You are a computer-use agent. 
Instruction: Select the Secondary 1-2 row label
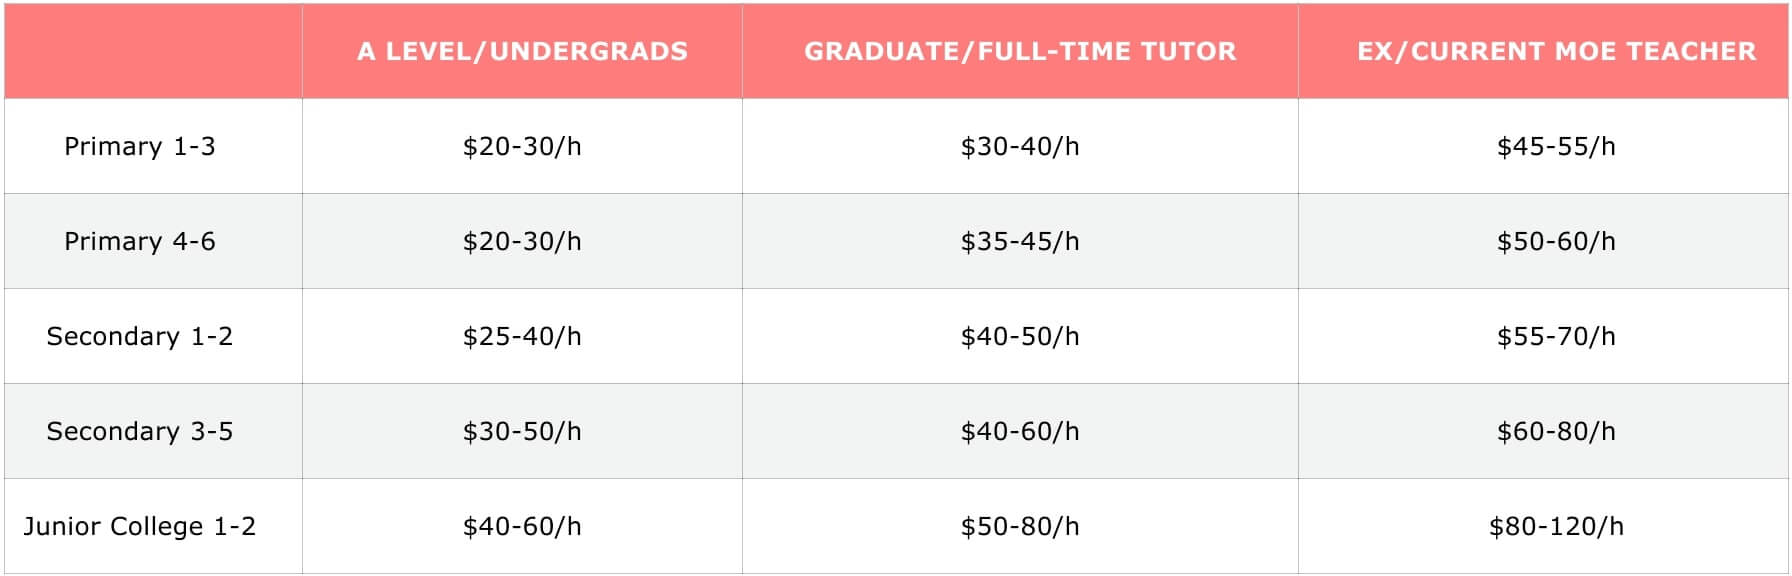[x=140, y=336]
